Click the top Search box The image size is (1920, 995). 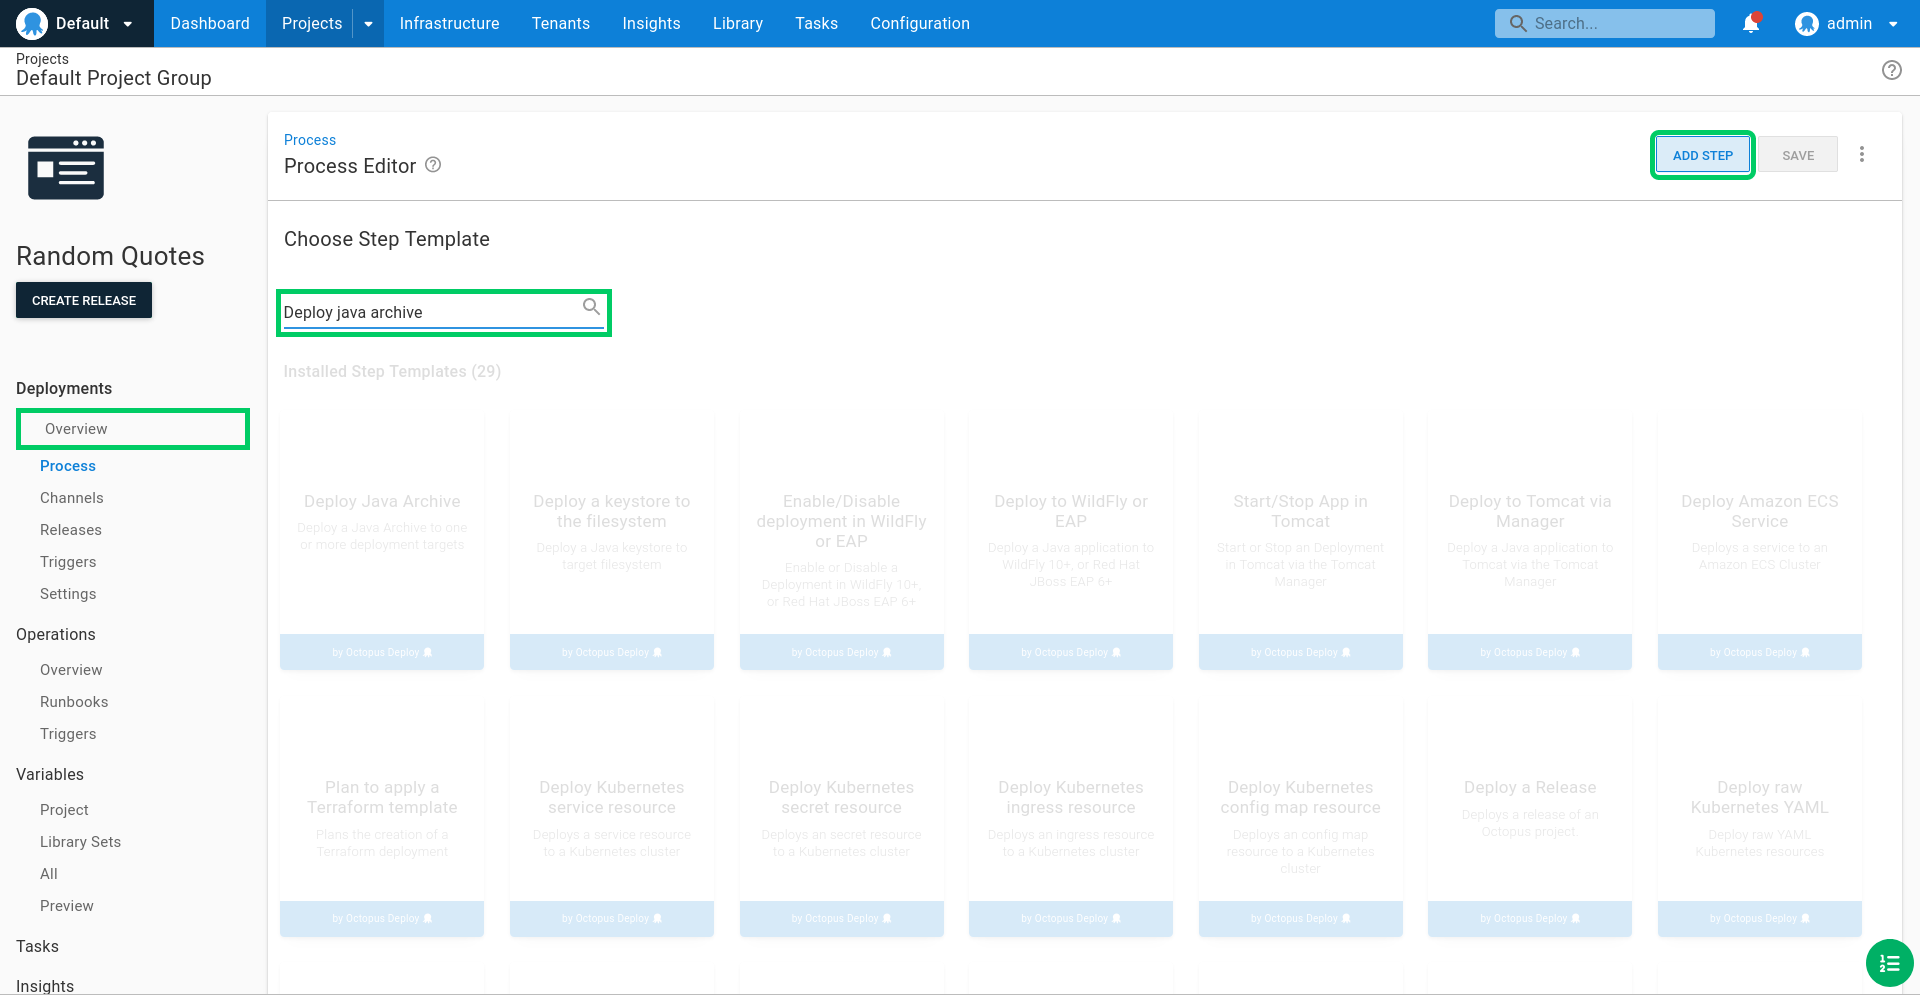[1604, 23]
